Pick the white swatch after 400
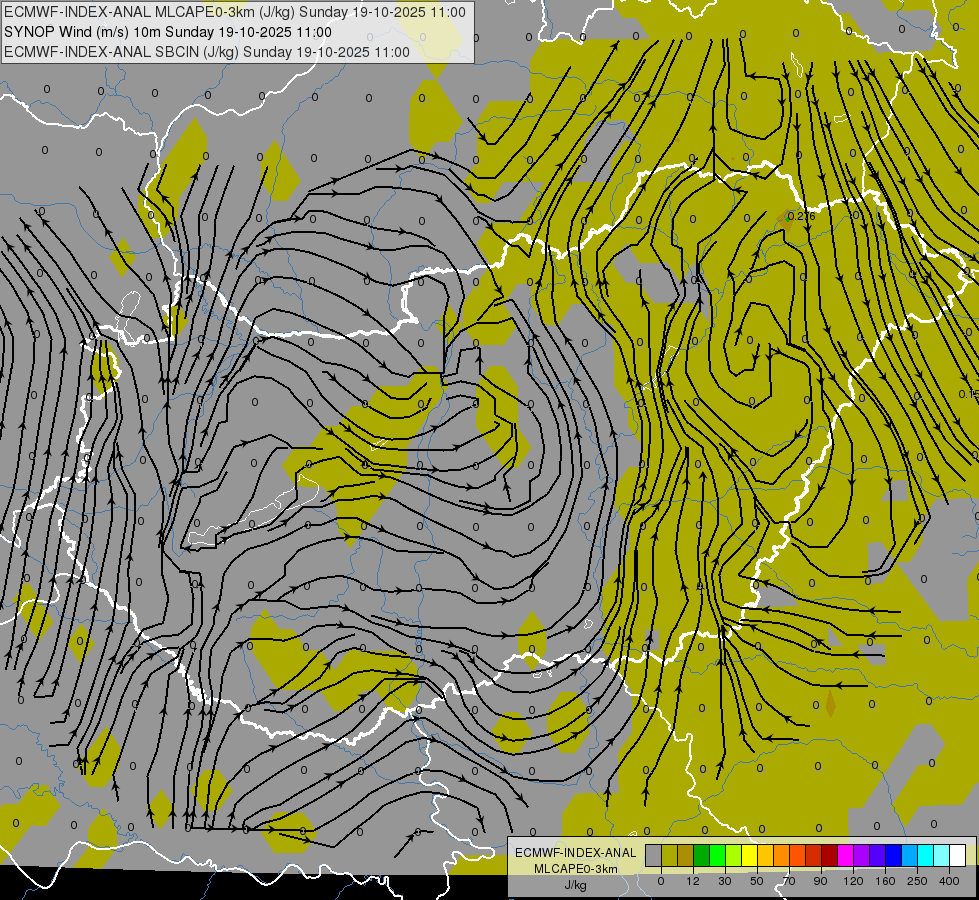Viewport: 979px width, 900px height. coord(958,855)
